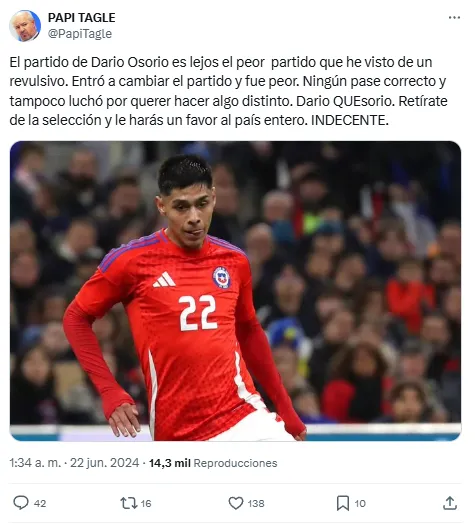
Task: Click the 10 bookmarks count
Action: [360, 503]
